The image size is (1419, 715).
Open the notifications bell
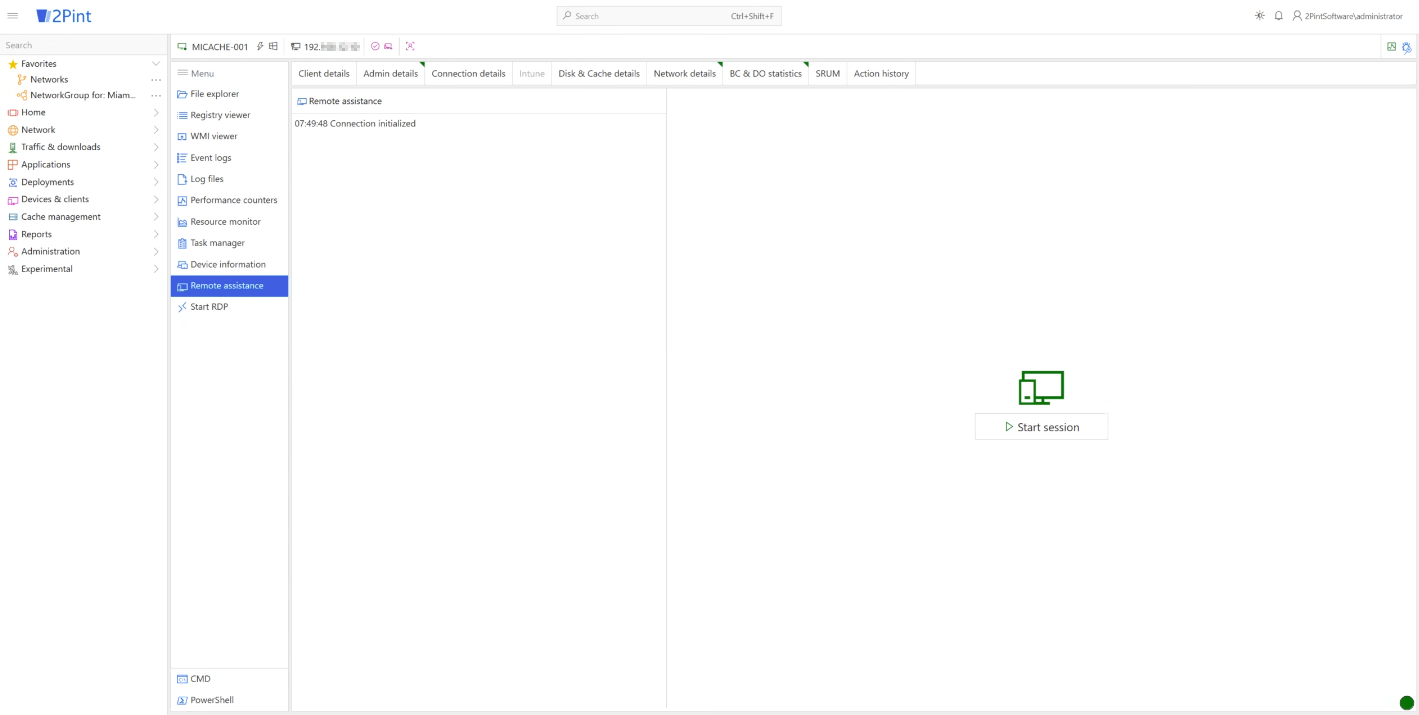[1278, 16]
